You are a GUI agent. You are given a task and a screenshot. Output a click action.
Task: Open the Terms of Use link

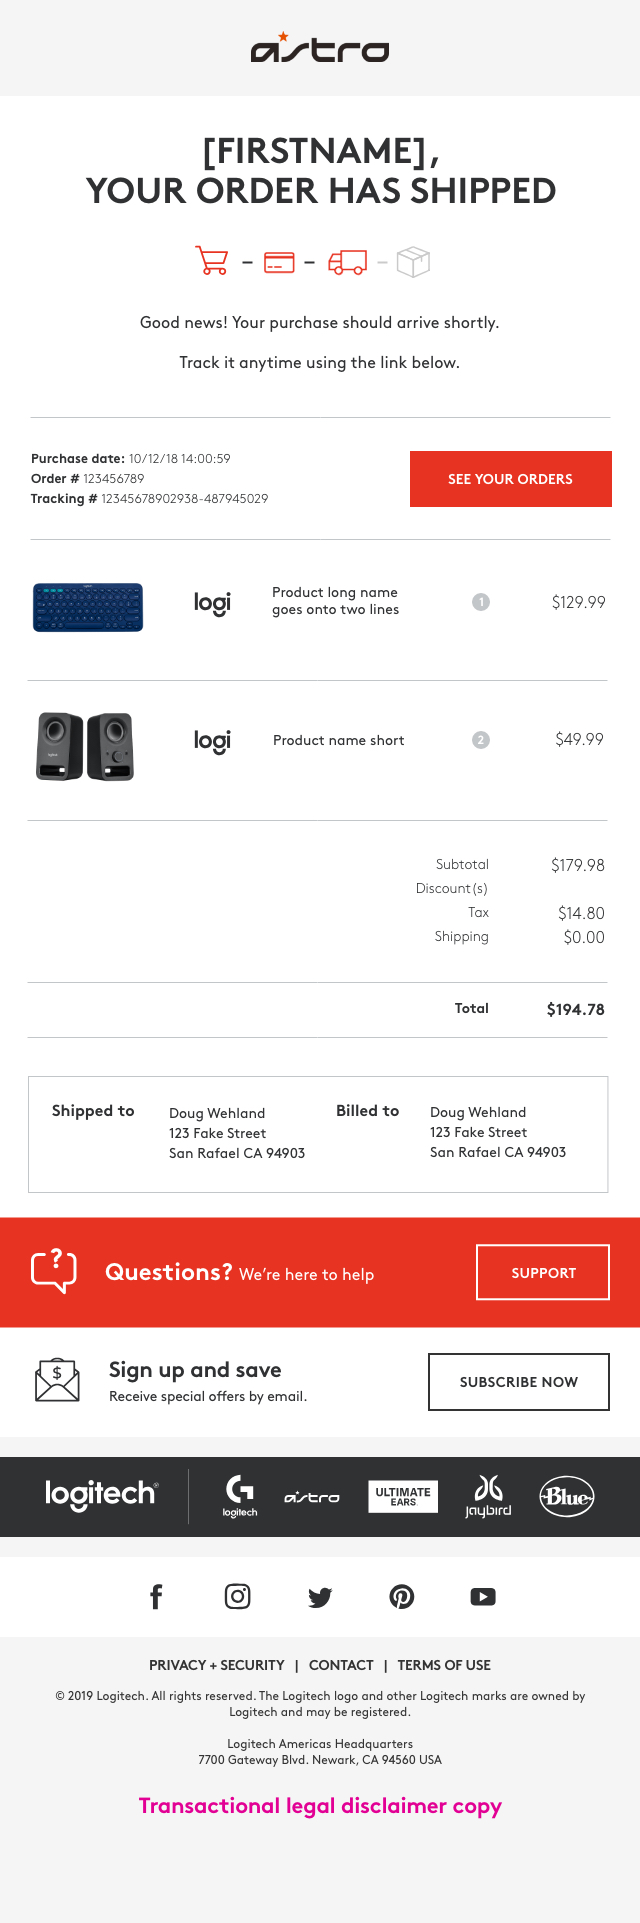tap(444, 1665)
